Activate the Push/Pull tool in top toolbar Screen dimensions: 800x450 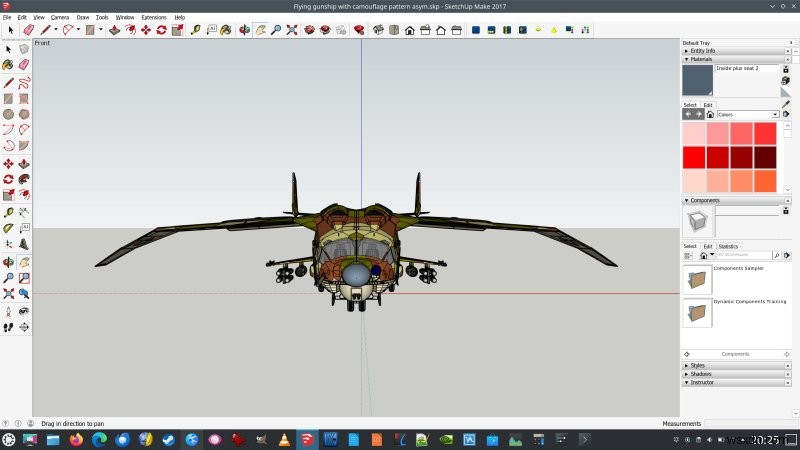click(114, 30)
